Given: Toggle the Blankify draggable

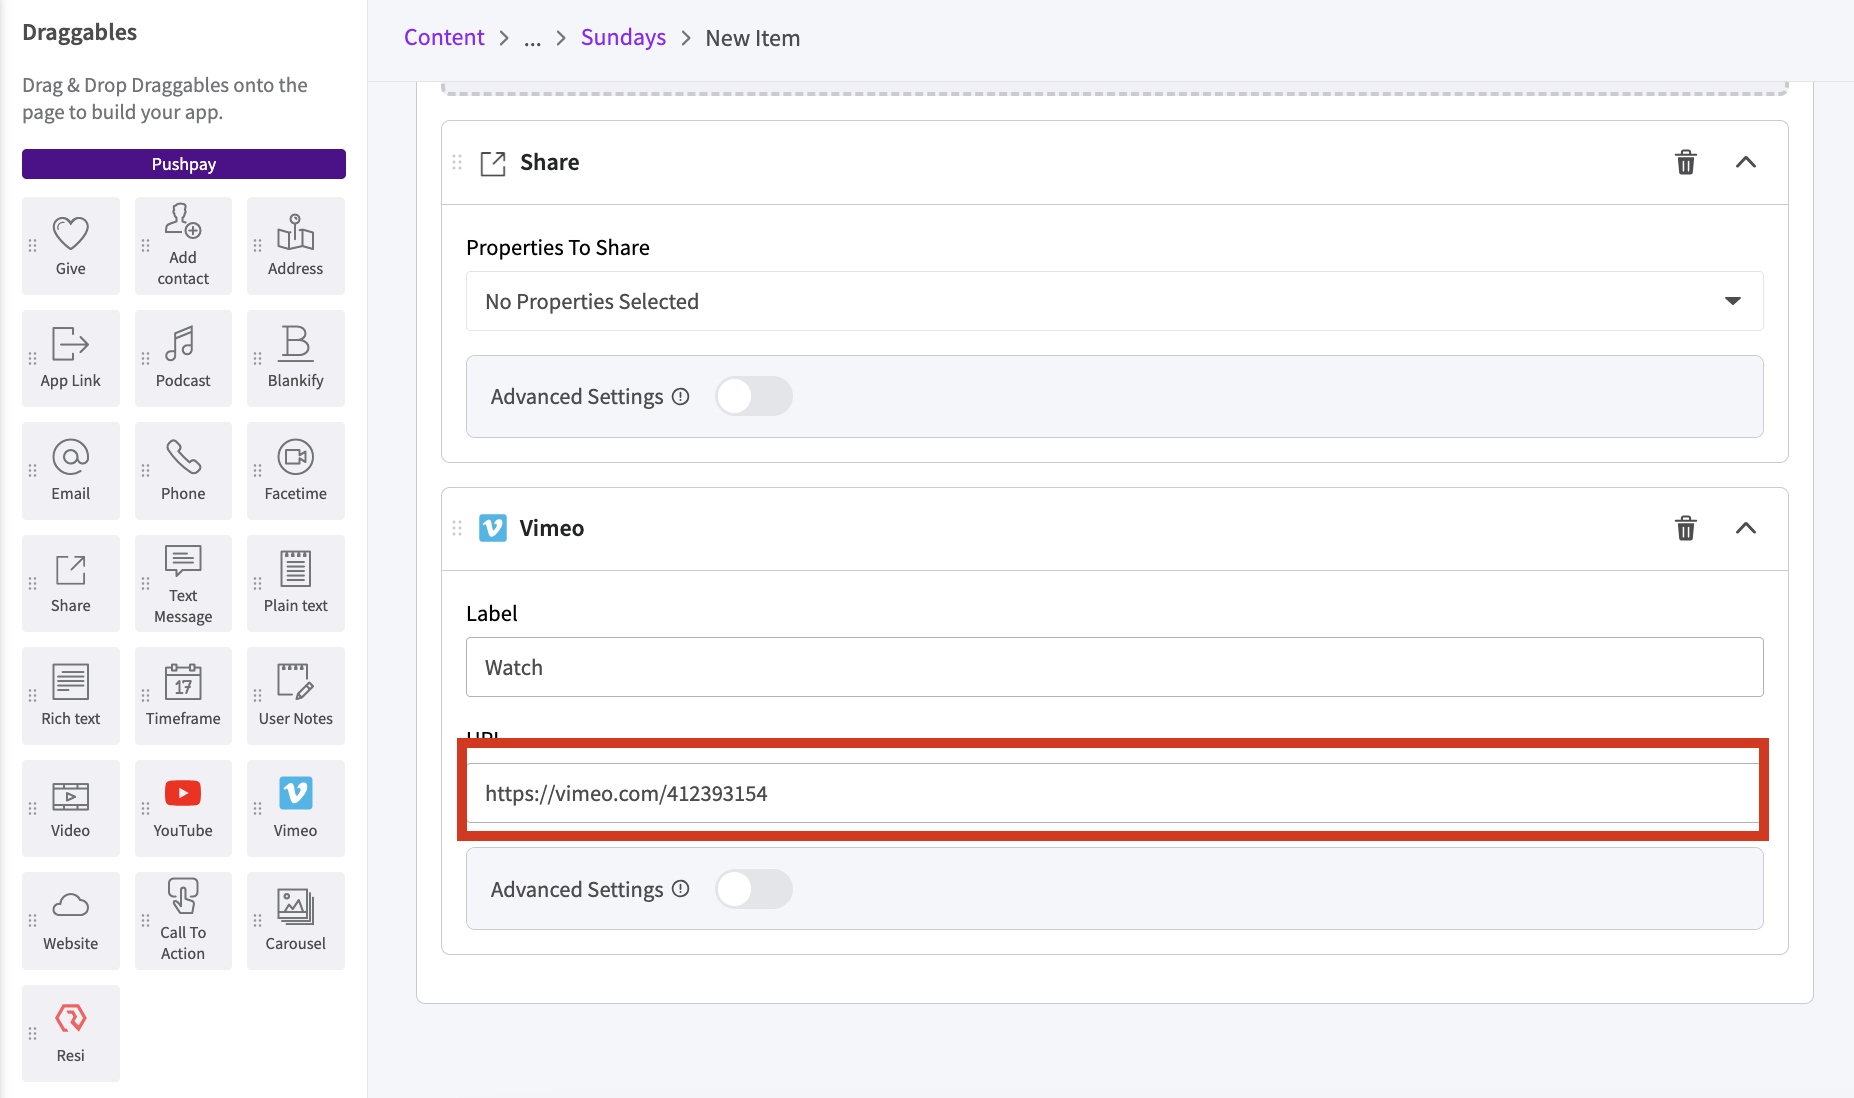Looking at the screenshot, I should click(x=295, y=357).
